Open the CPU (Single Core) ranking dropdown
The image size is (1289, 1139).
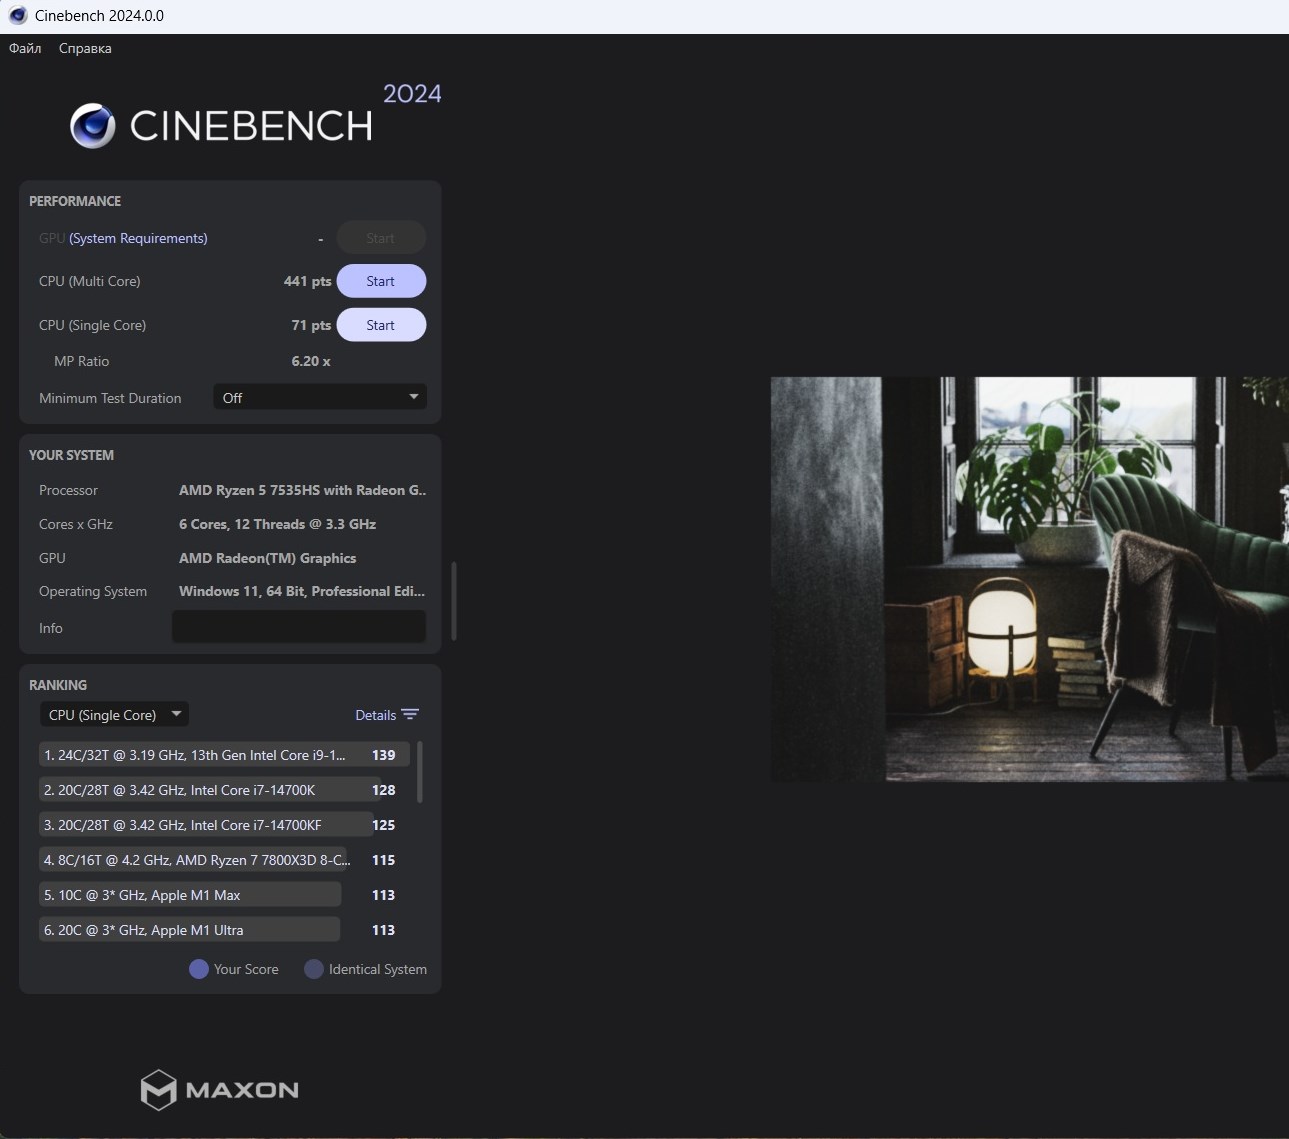click(114, 715)
